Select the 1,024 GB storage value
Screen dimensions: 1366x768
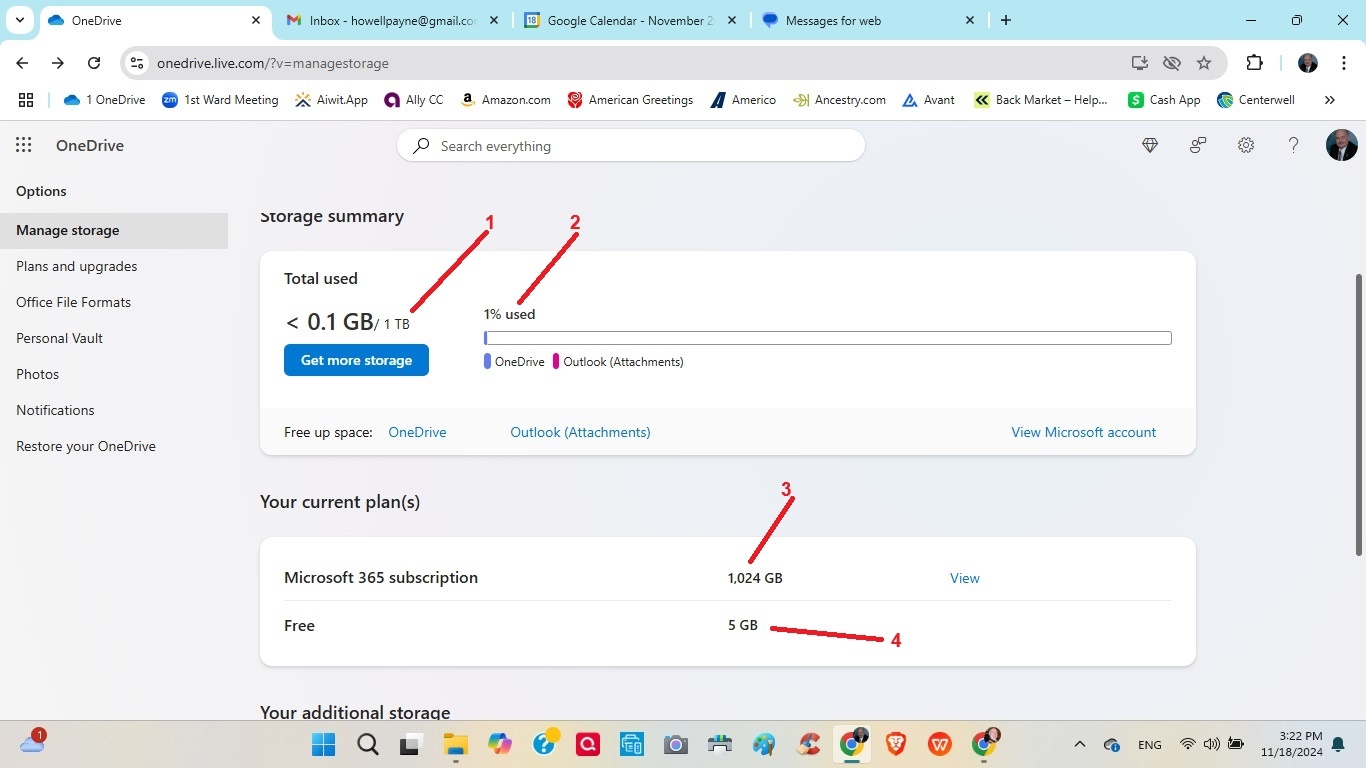[x=755, y=578]
